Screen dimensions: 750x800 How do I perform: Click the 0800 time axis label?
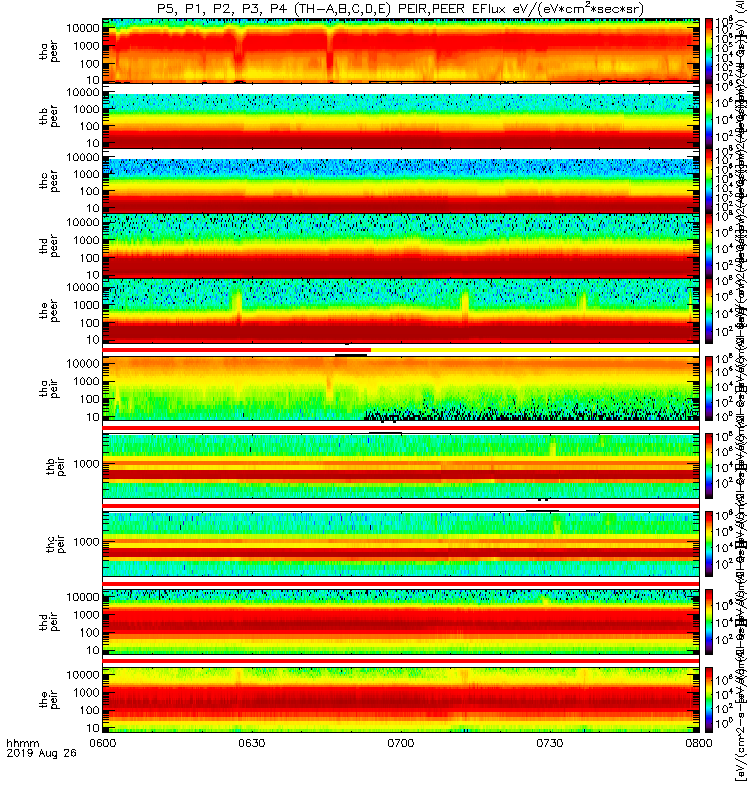698,743
